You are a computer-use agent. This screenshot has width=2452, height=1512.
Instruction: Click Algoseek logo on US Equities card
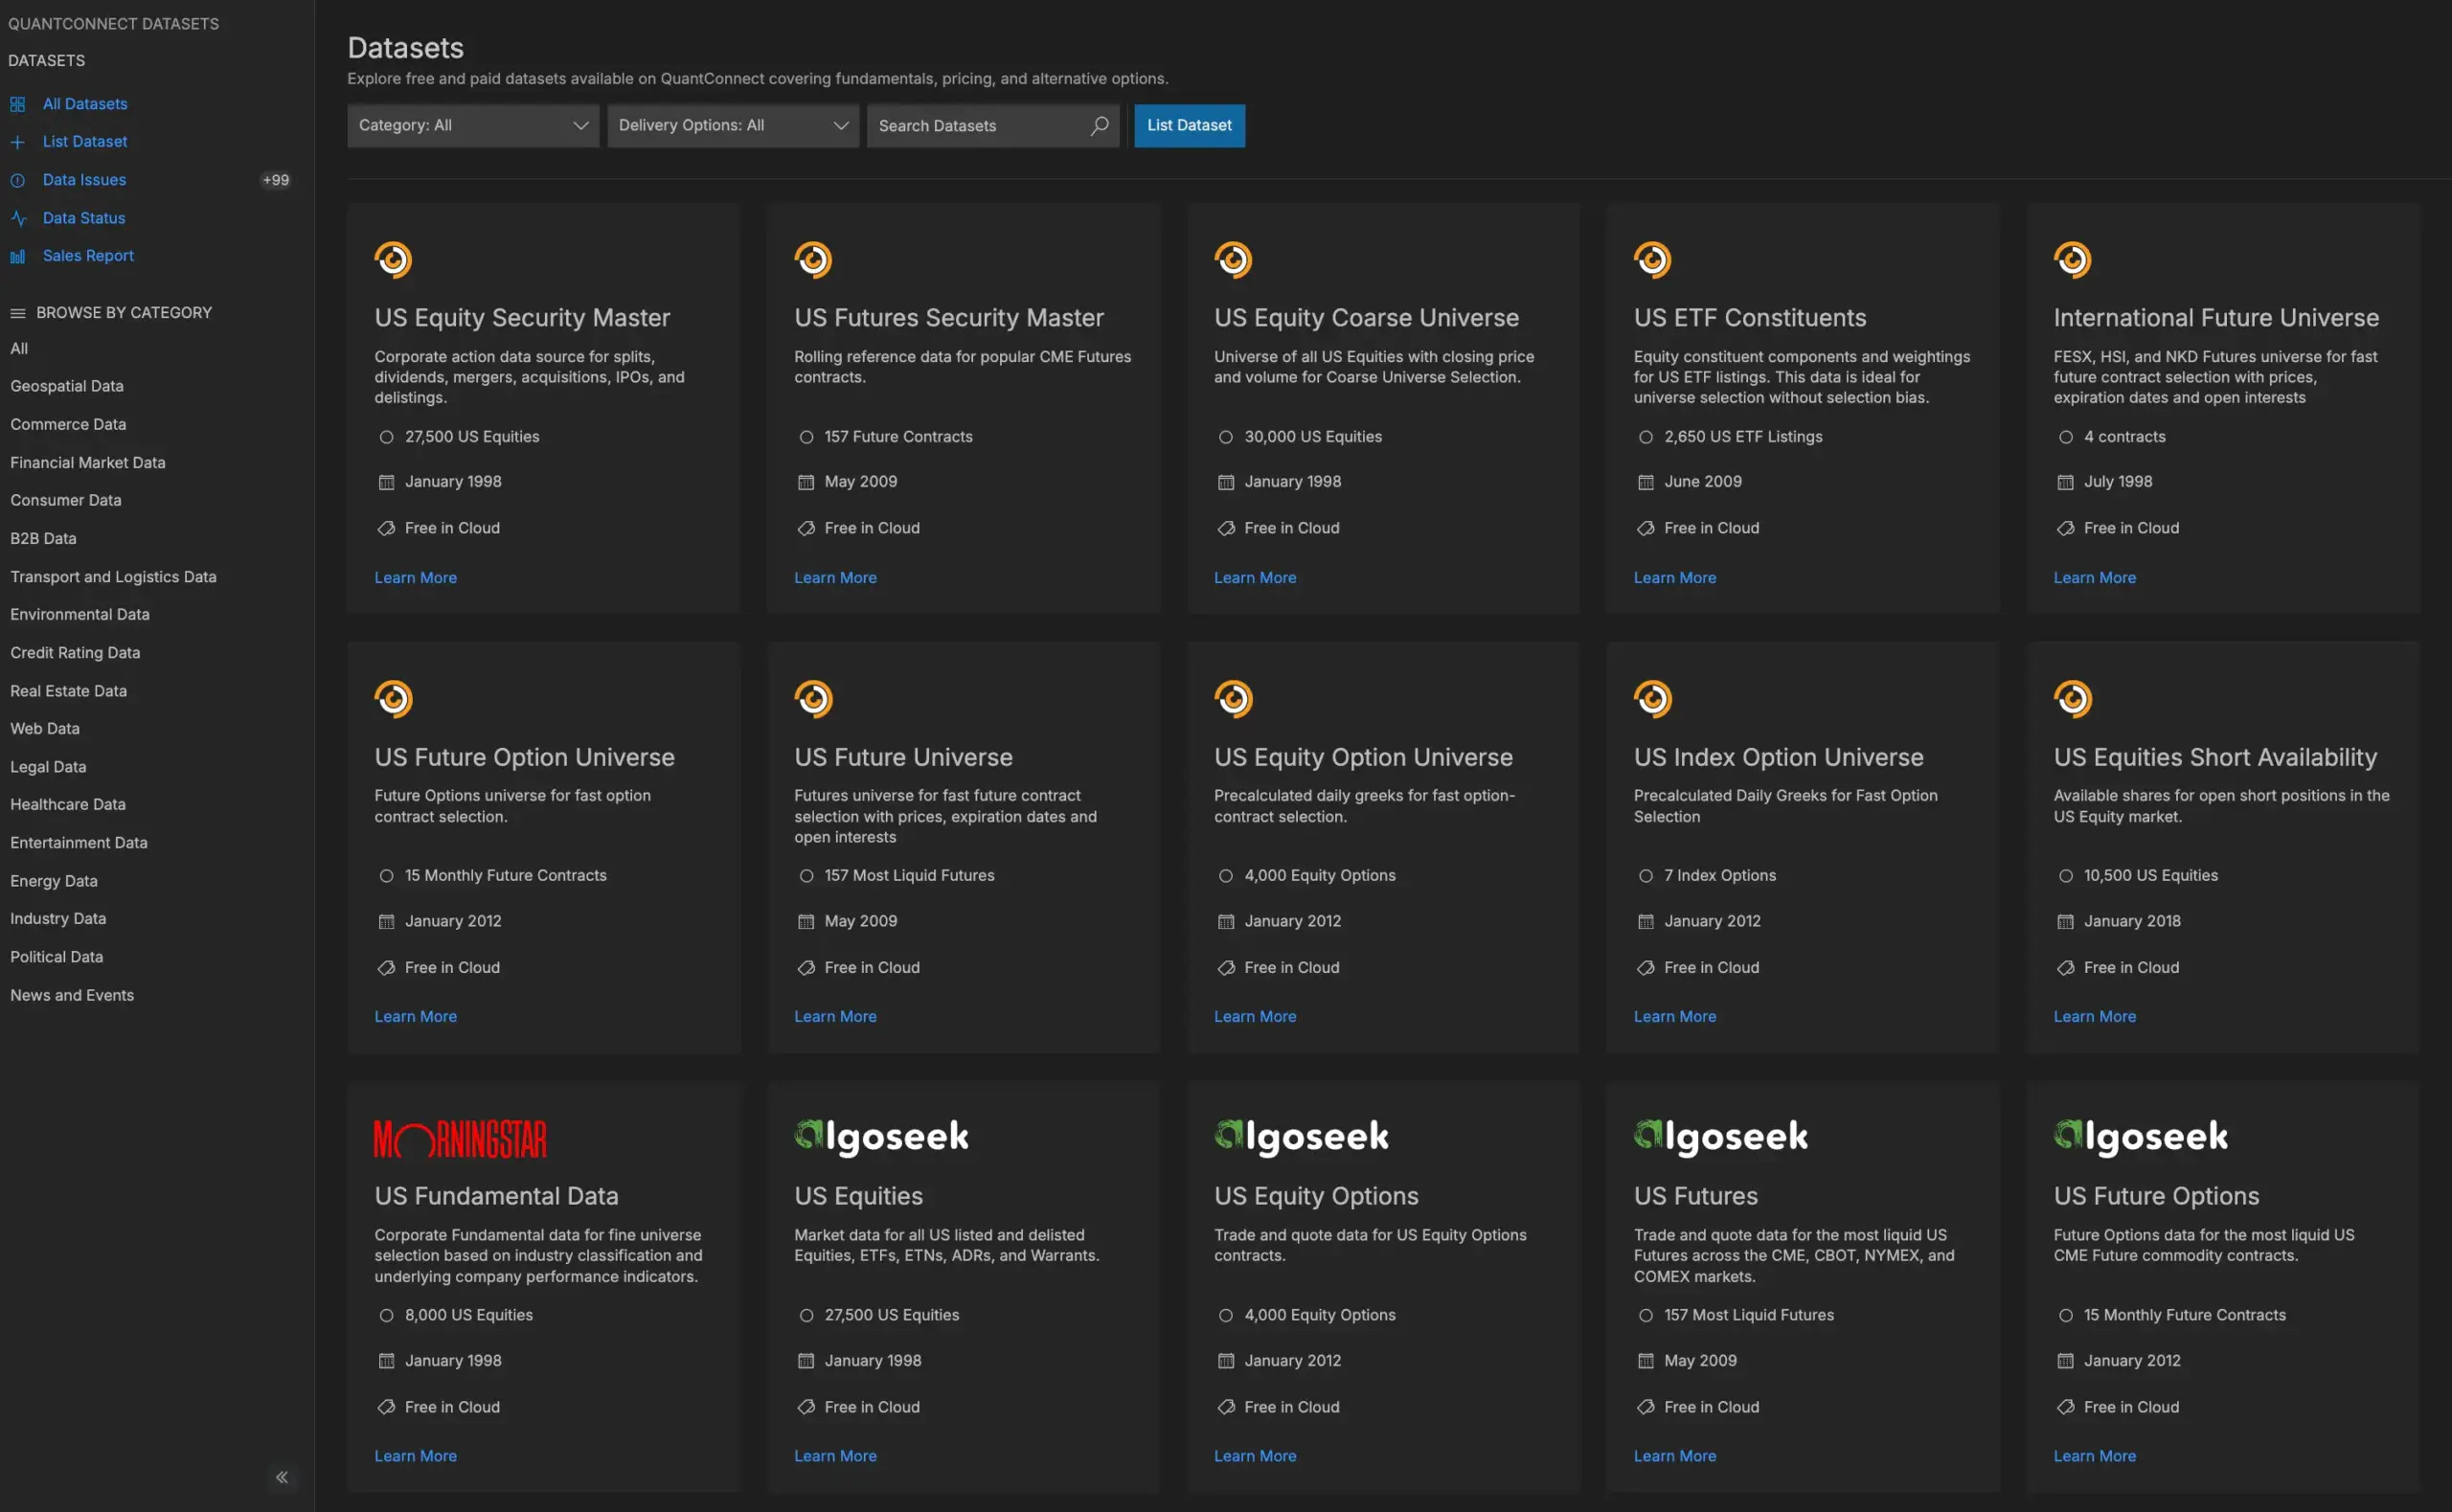coord(881,1136)
